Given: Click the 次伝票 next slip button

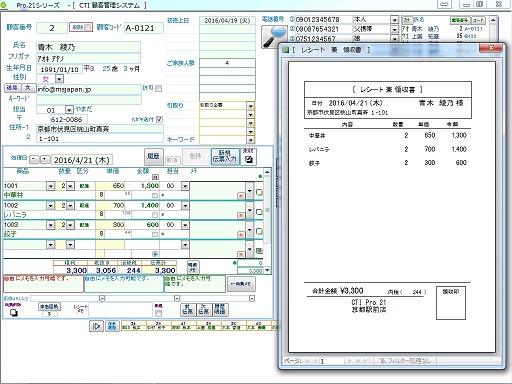Looking at the screenshot, I should (x=204, y=310).
